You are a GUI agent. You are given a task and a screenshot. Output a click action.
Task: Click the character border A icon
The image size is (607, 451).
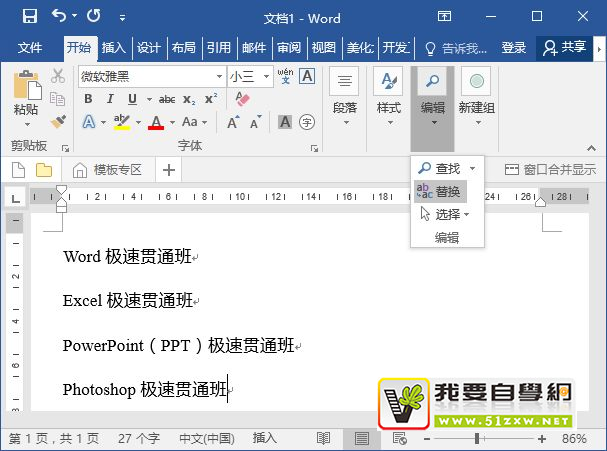pyautogui.click(x=307, y=76)
